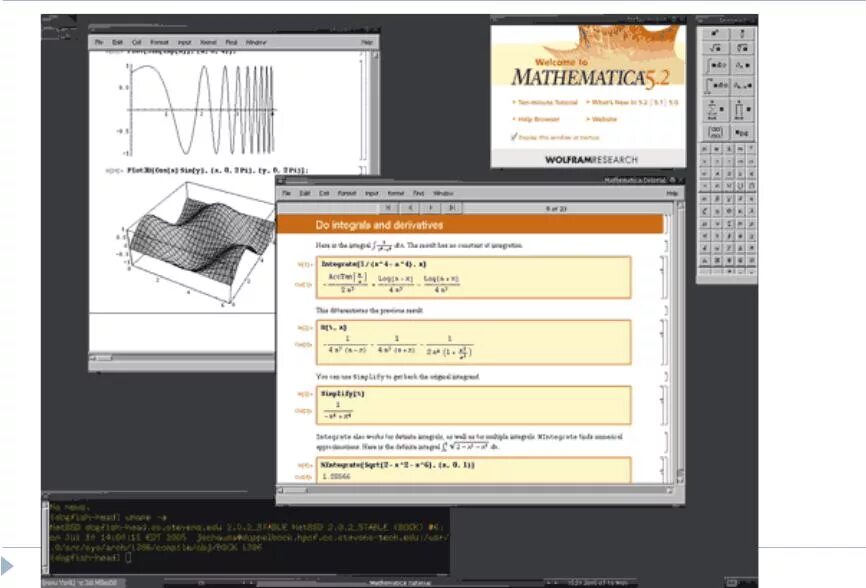Click the tutorial window horizontal scrollbar
The height and width of the screenshot is (588, 866).
(x=475, y=490)
